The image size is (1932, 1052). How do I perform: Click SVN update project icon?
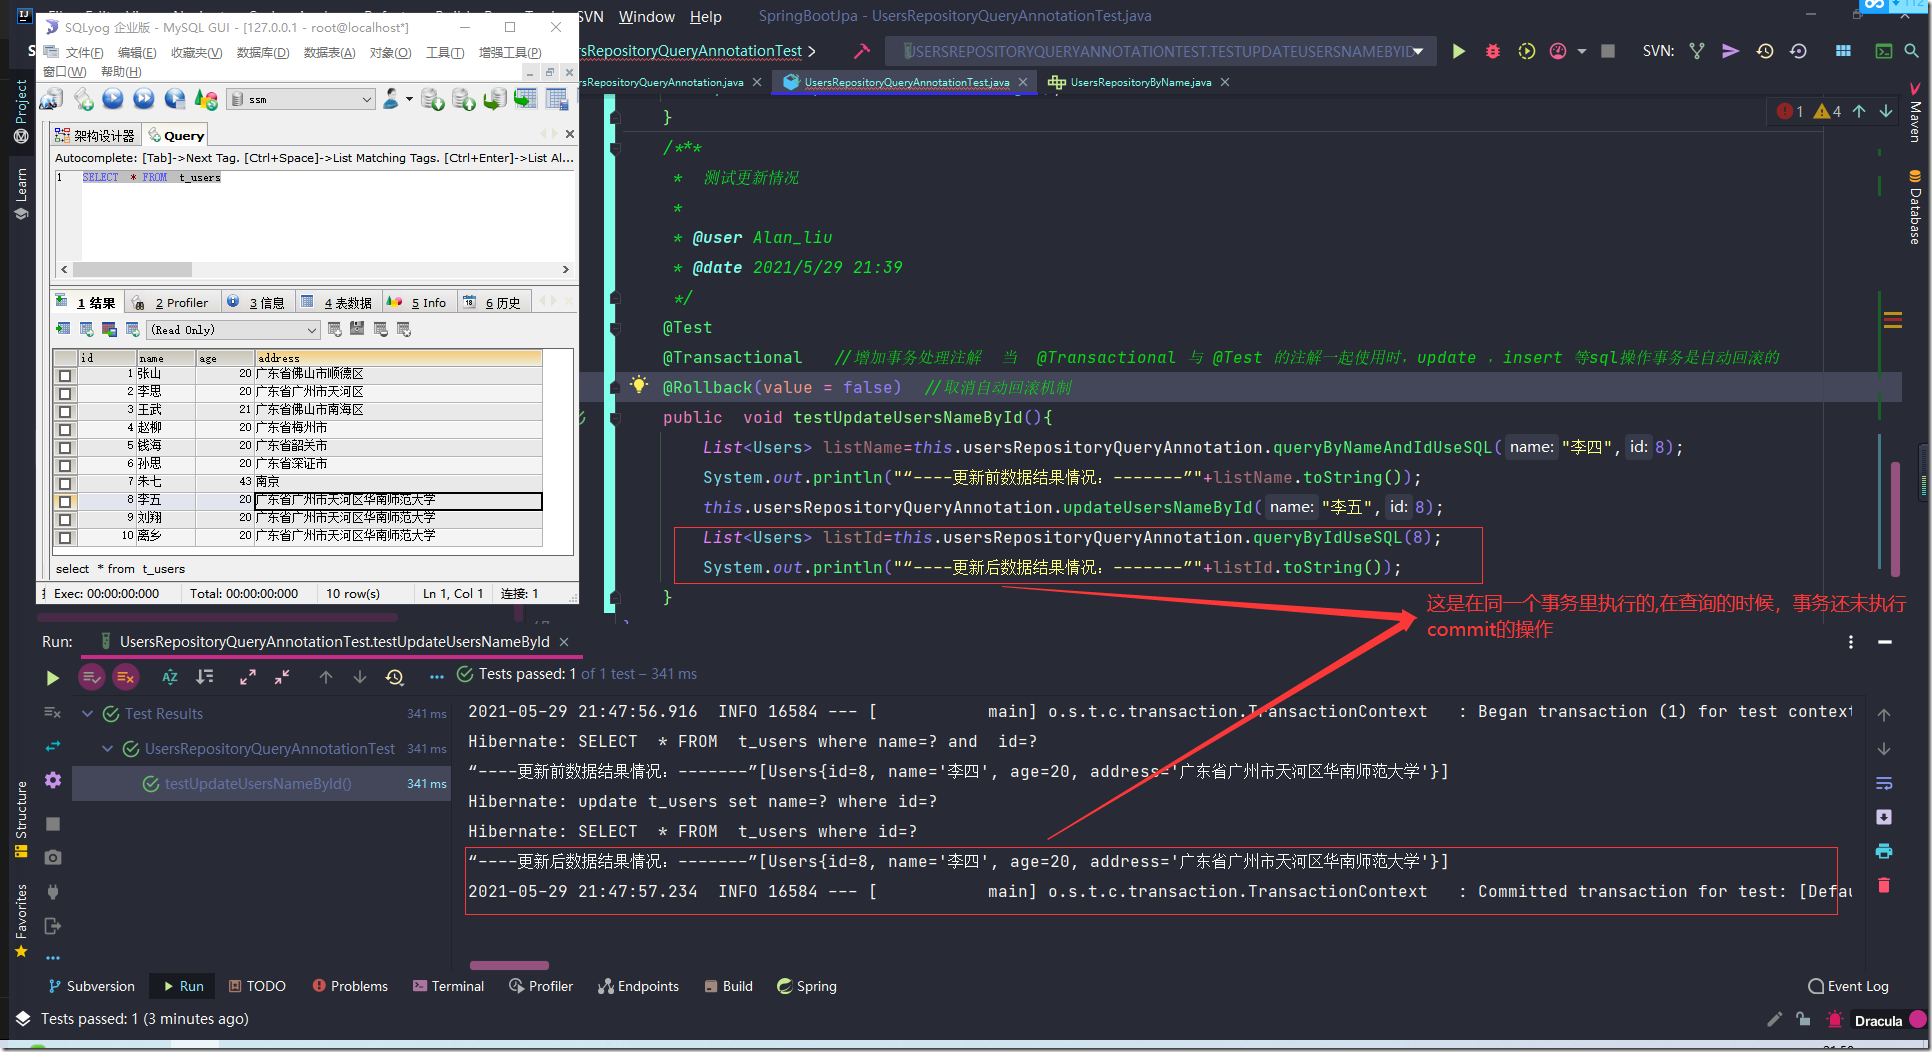[1697, 51]
